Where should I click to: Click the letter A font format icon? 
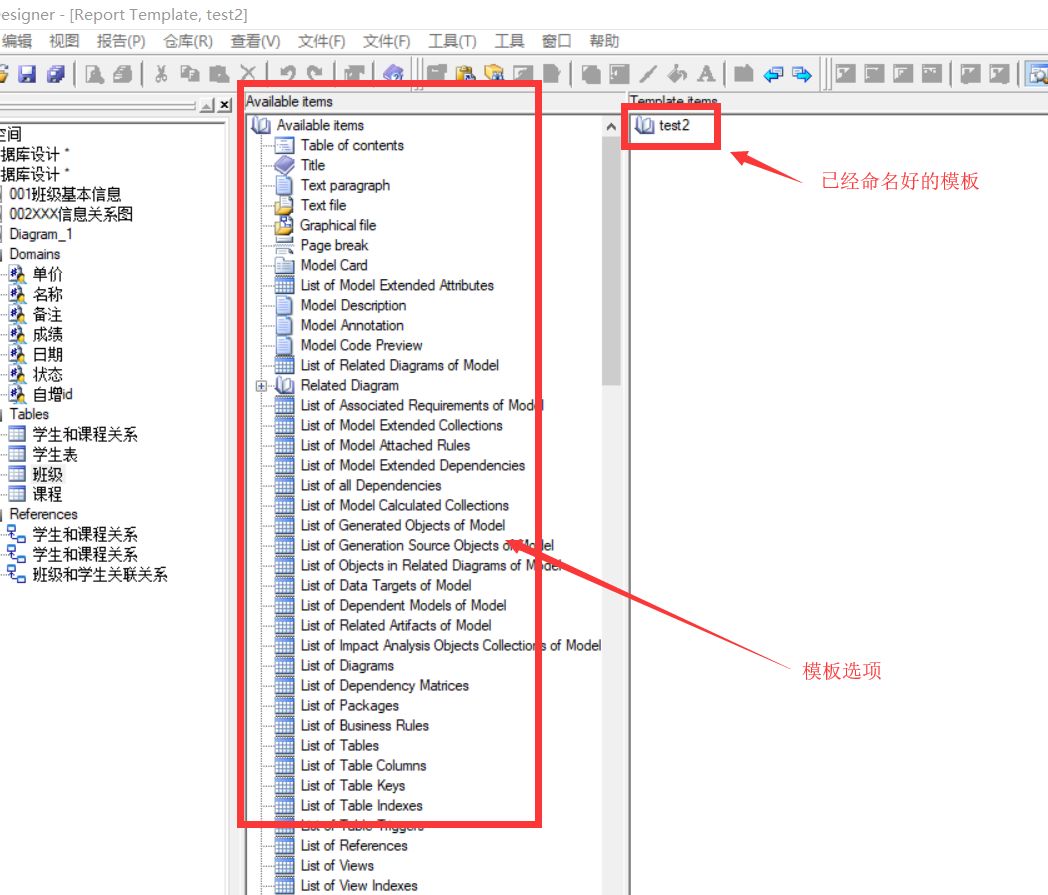point(706,74)
